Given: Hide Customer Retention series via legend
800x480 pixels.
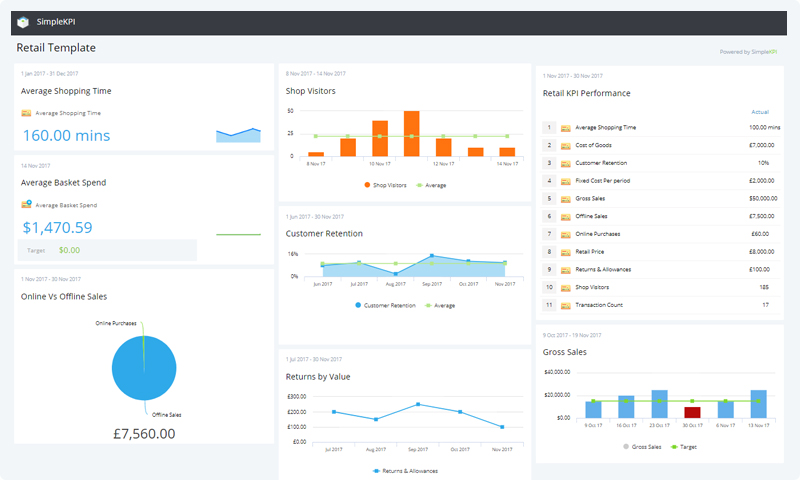Looking at the screenshot, I should pos(387,305).
